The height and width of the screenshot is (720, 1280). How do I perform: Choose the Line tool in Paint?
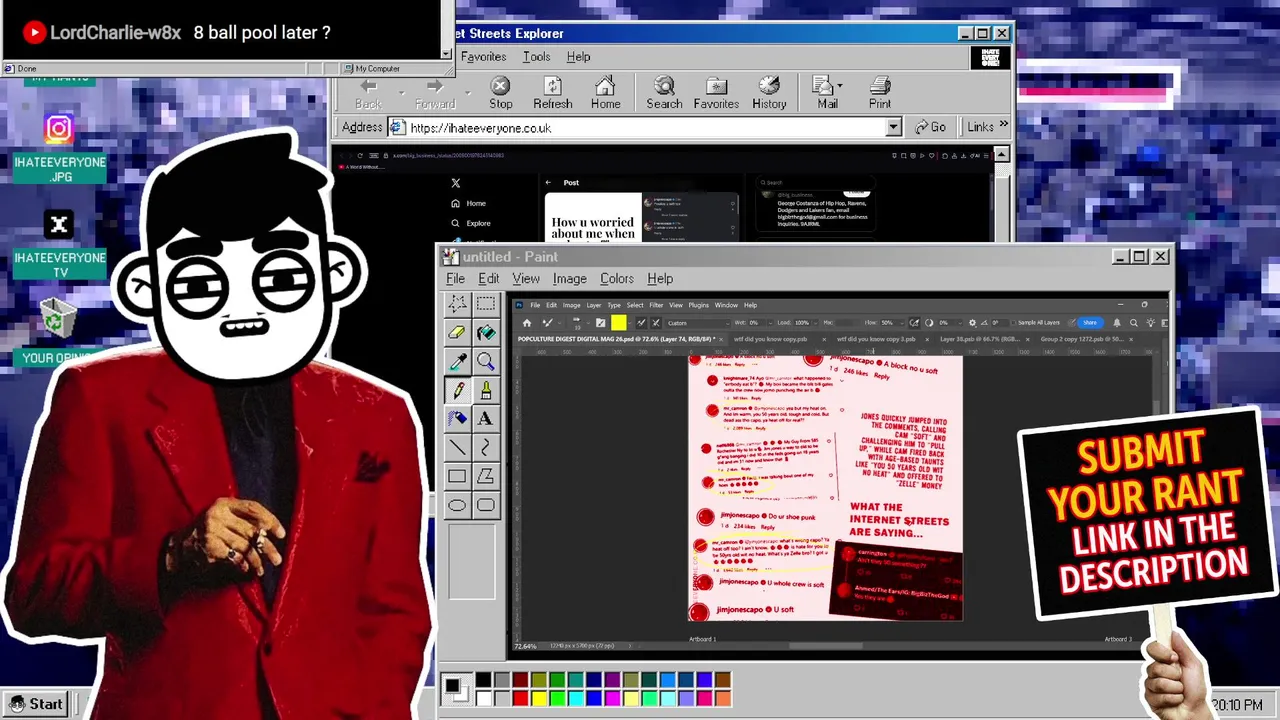click(457, 448)
